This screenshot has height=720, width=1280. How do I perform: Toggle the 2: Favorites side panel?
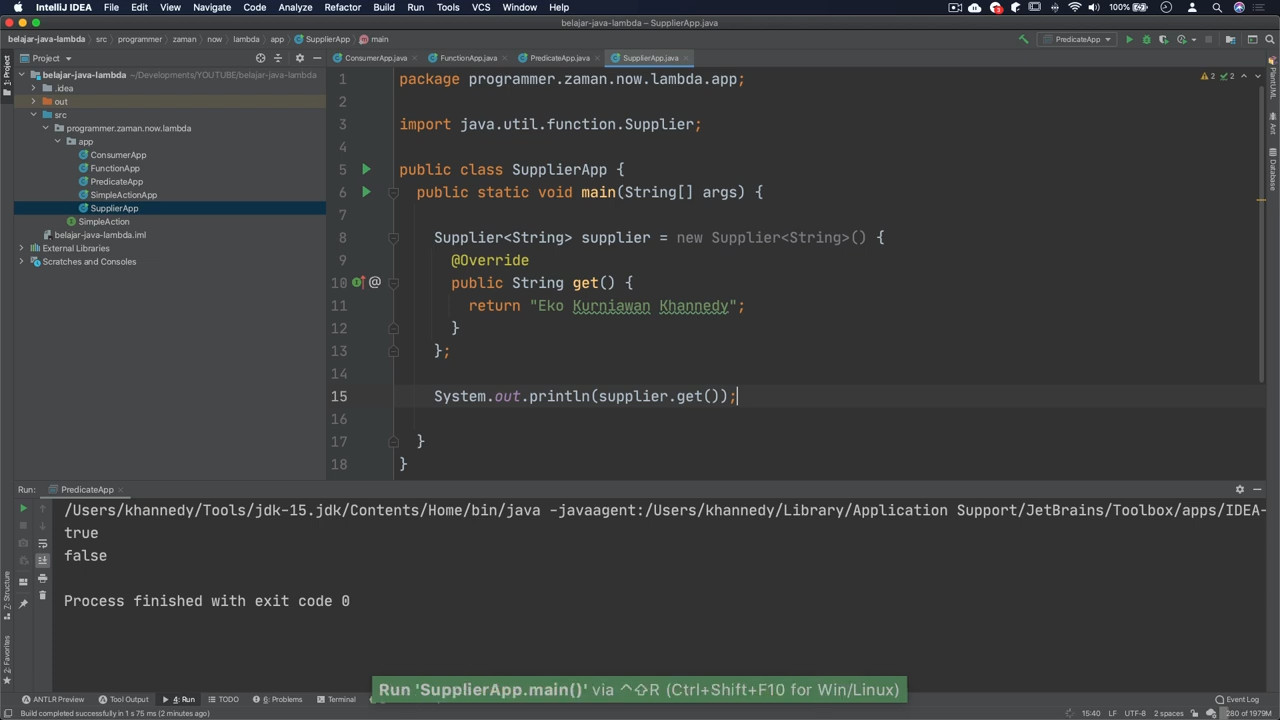pos(6,660)
